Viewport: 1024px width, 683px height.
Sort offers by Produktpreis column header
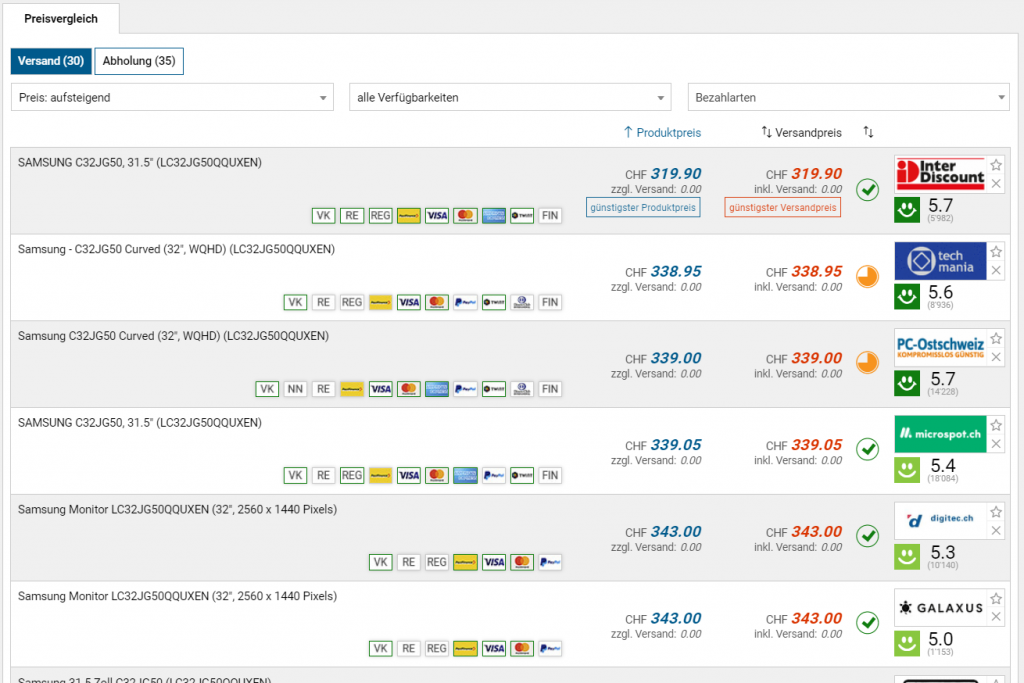(x=662, y=132)
